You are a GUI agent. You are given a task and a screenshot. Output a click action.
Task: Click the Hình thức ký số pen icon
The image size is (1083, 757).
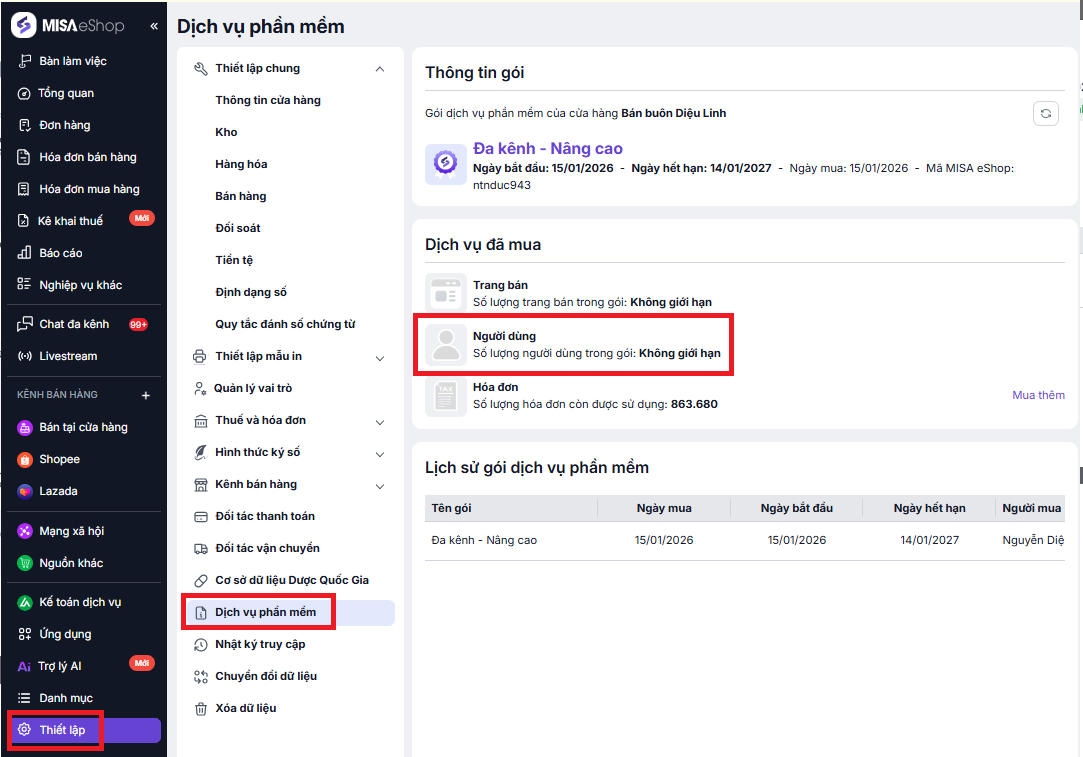200,452
